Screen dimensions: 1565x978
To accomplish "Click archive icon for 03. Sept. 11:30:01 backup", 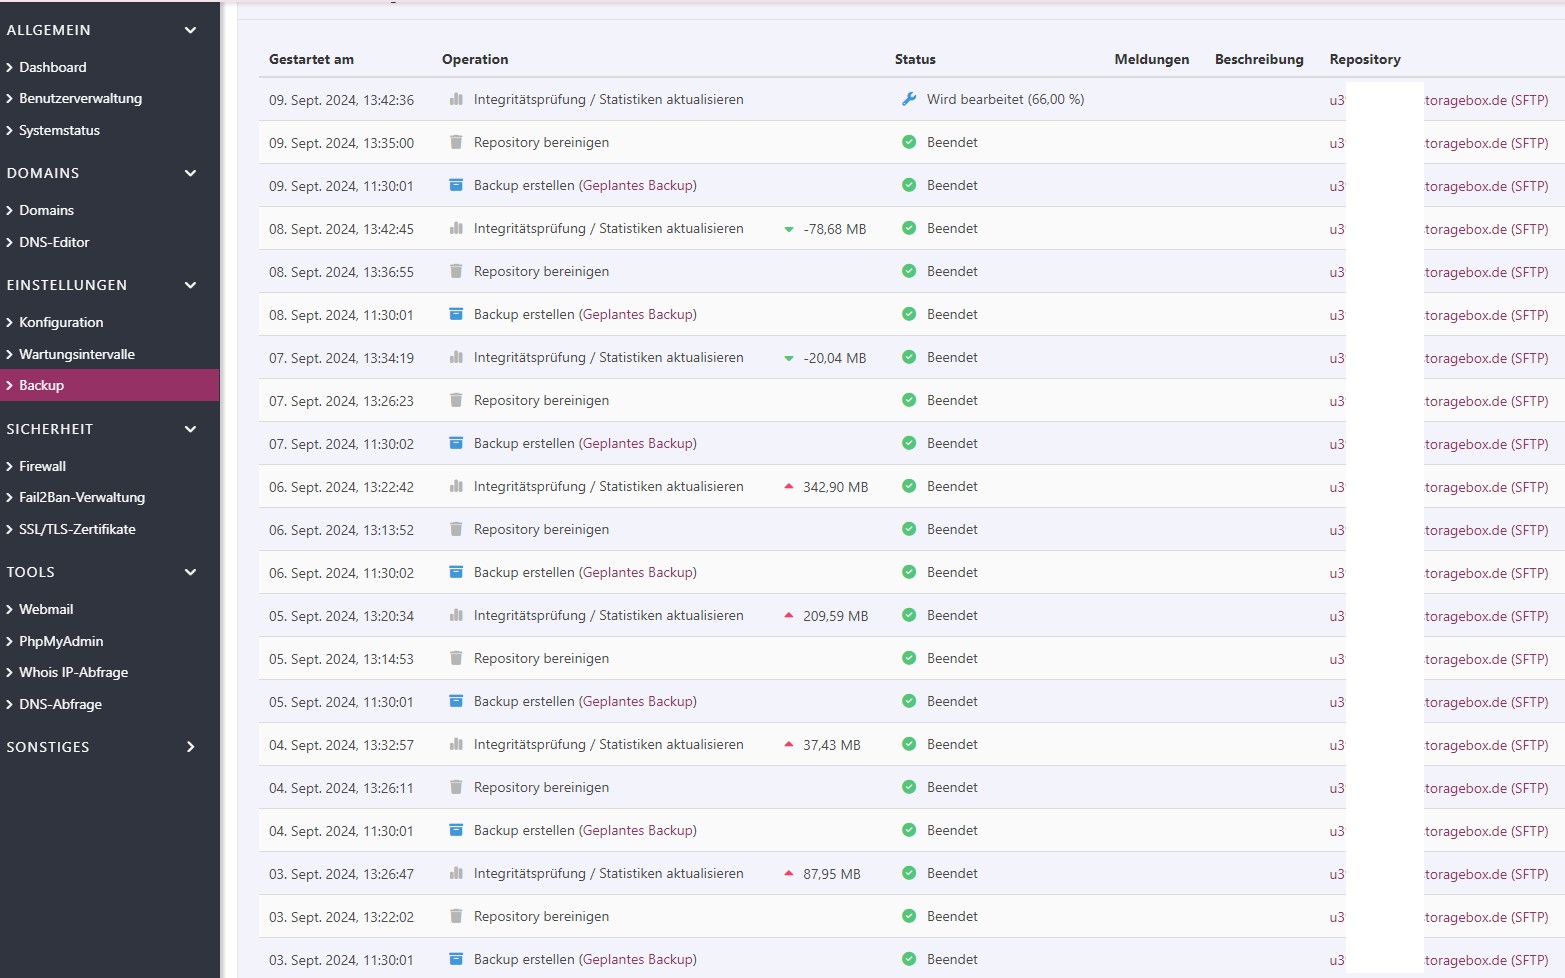I will tap(456, 959).
